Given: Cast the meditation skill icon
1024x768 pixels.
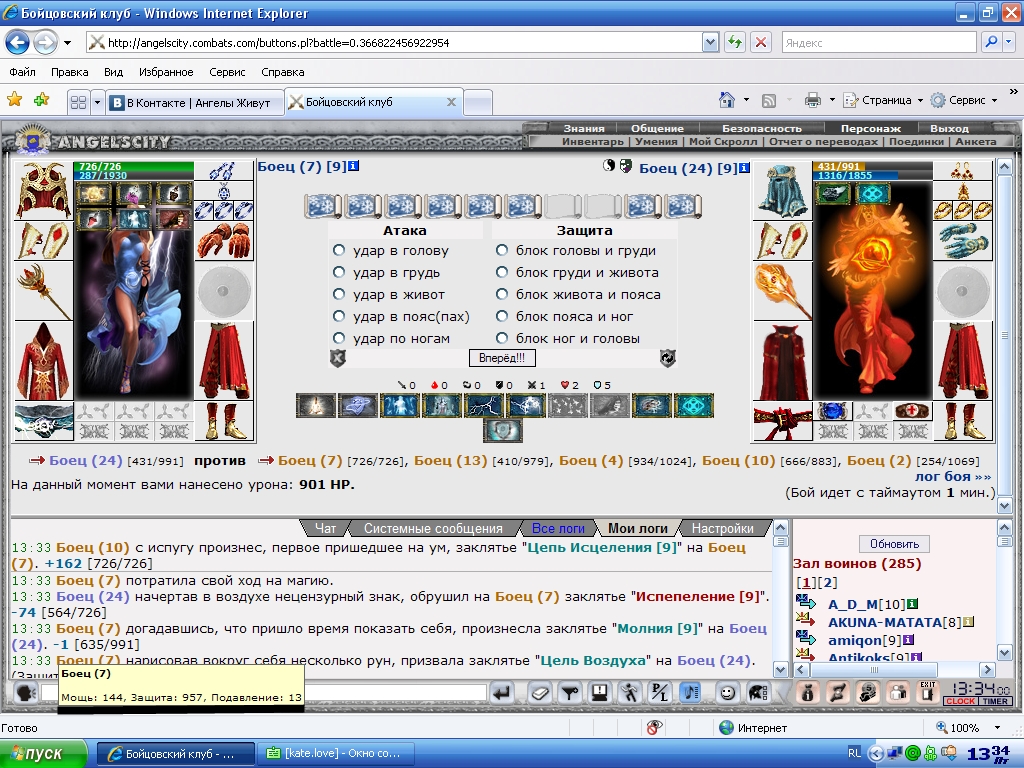Looking at the screenshot, I should click(x=316, y=406).
